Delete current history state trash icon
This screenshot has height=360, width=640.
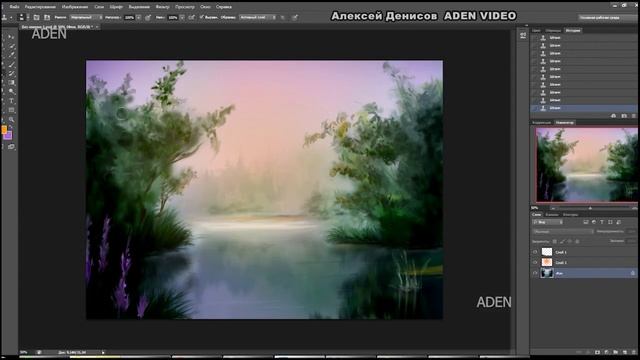click(633, 116)
